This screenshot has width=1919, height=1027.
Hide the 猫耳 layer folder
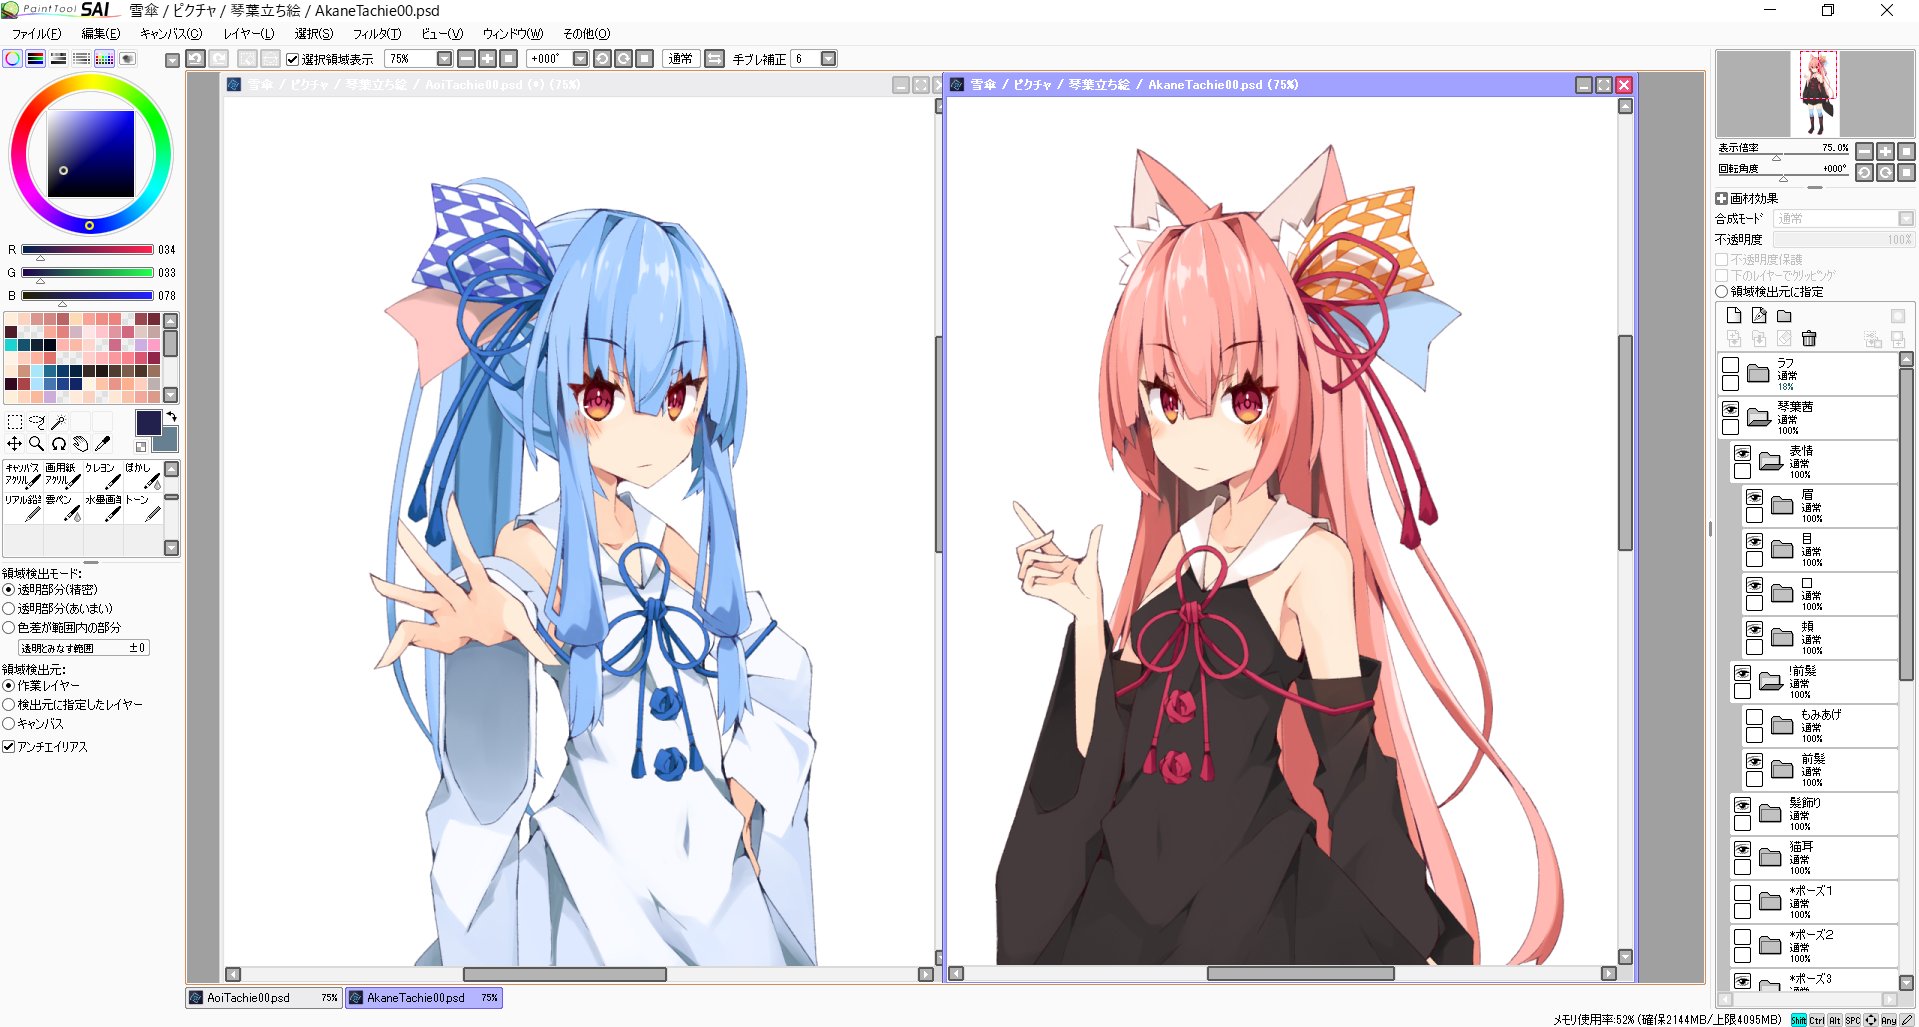click(x=1743, y=849)
